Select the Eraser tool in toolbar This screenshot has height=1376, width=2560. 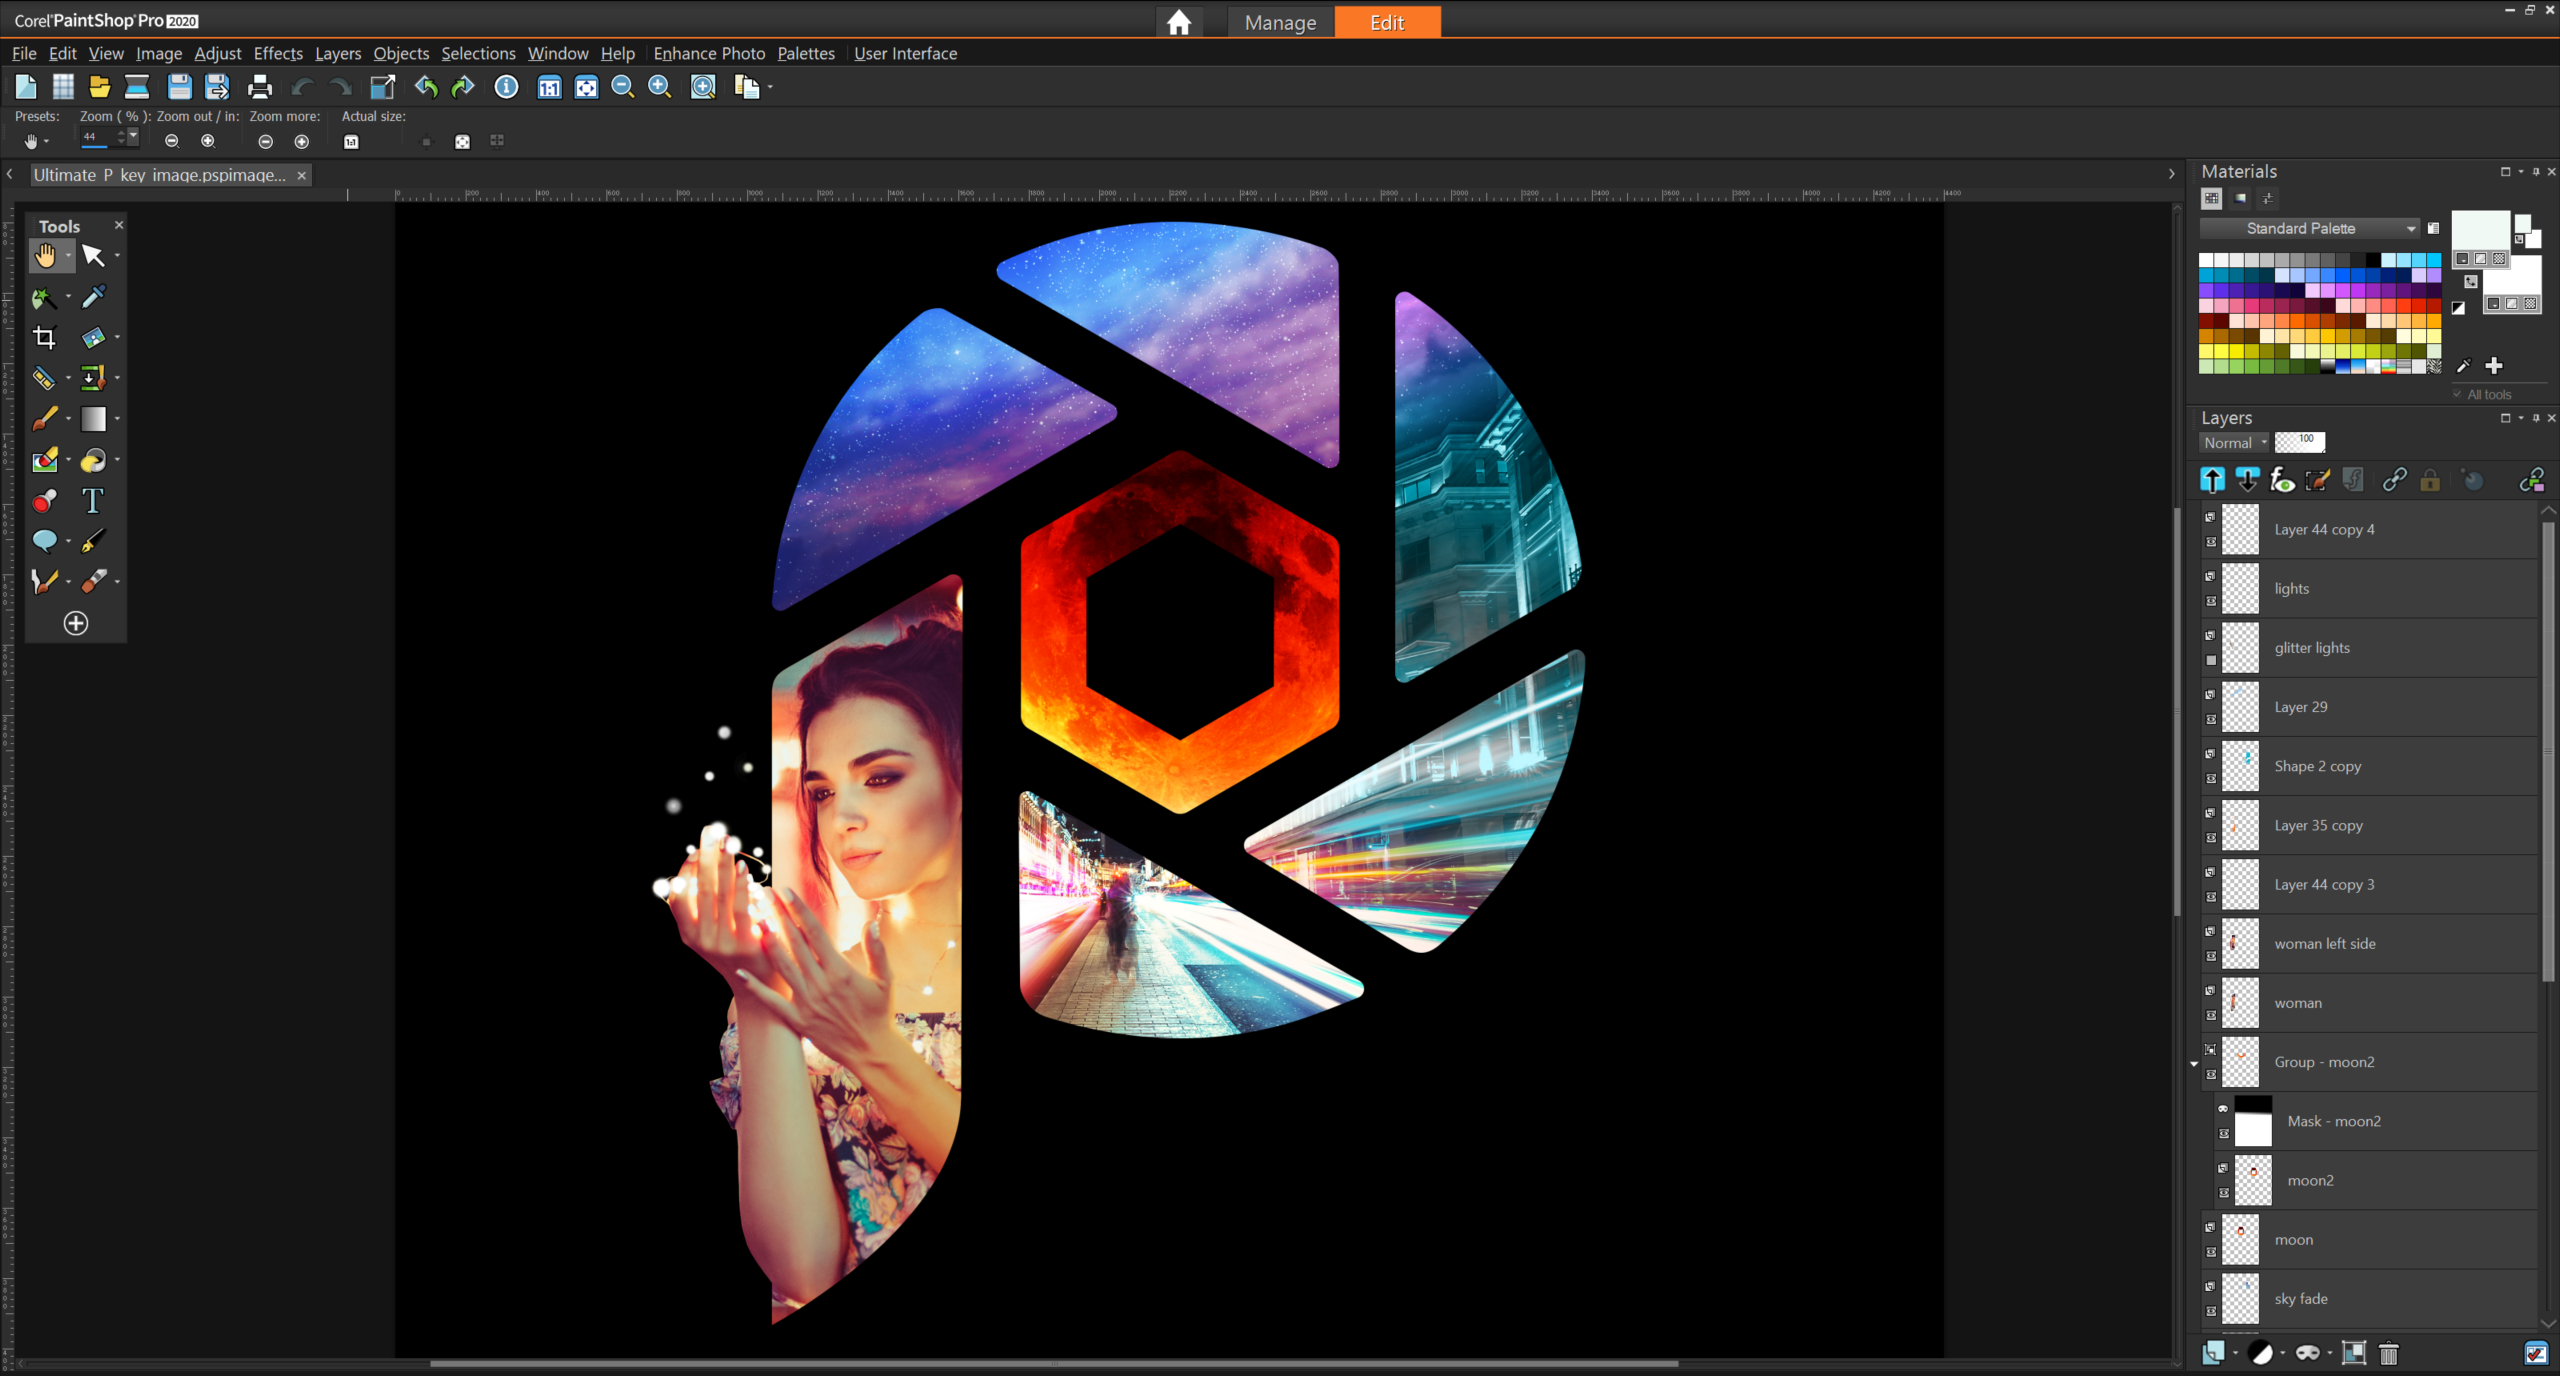tap(93, 580)
